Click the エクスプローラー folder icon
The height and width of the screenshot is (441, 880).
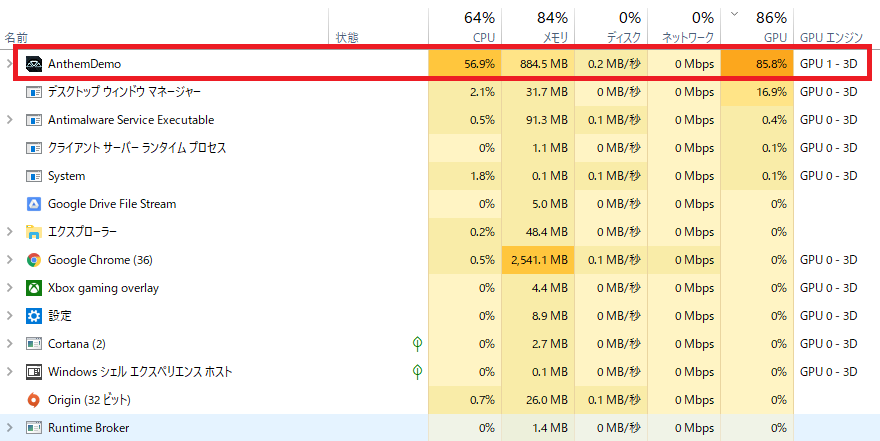pos(34,232)
